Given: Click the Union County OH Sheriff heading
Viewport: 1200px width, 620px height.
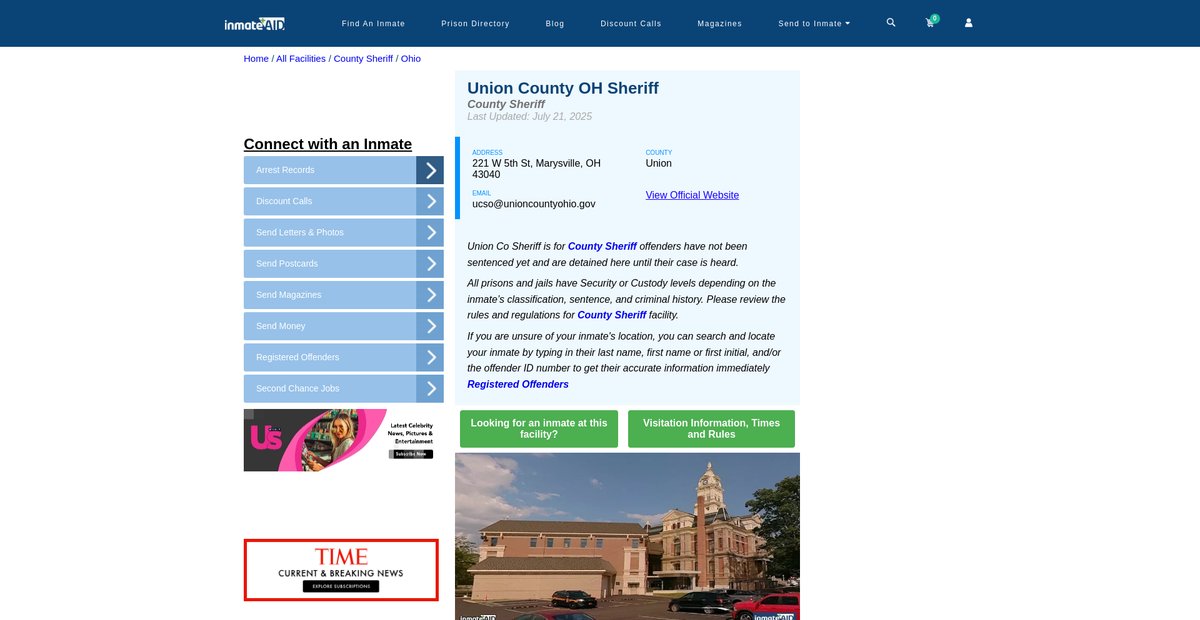Looking at the screenshot, I should pyautogui.click(x=563, y=88).
